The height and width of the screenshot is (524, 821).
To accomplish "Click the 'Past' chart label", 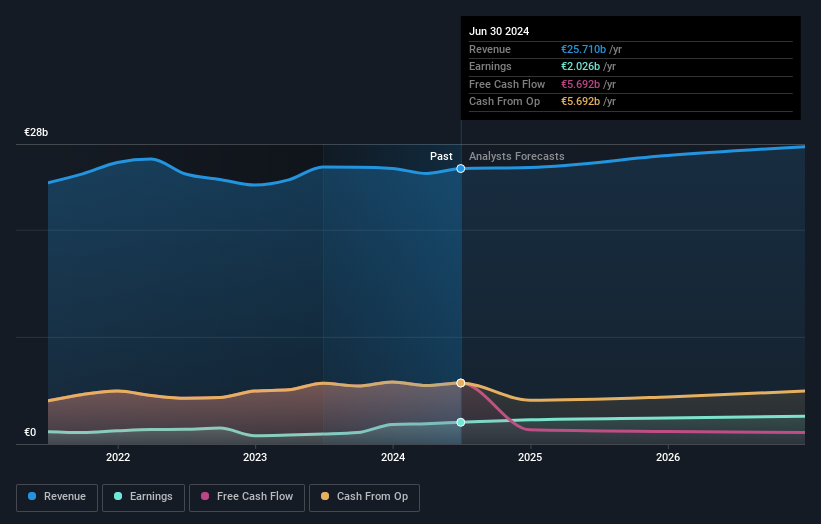I will (x=441, y=156).
